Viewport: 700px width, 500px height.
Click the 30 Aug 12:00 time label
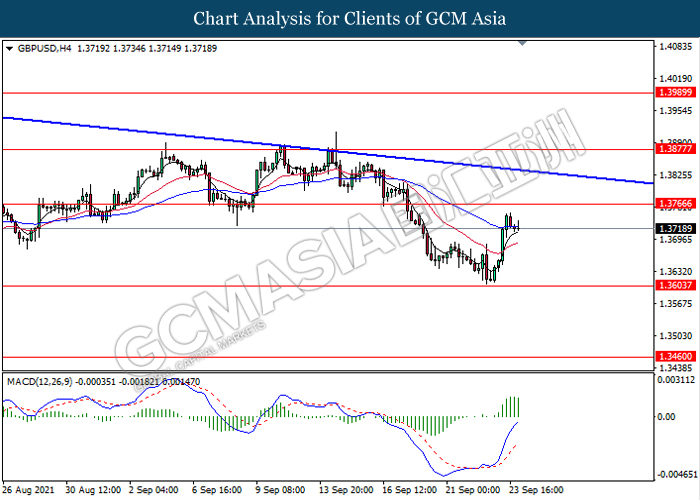[93, 490]
